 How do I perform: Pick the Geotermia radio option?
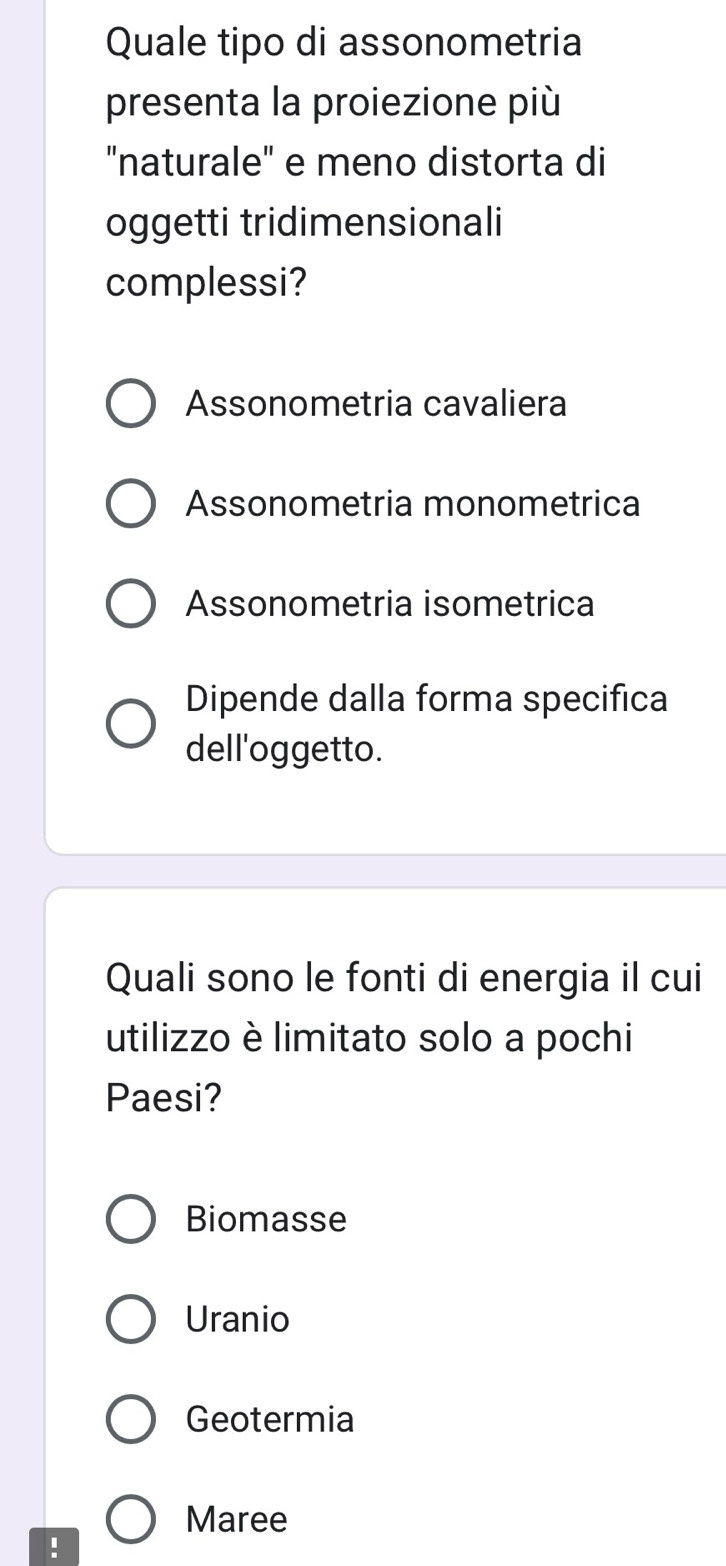pos(130,1420)
